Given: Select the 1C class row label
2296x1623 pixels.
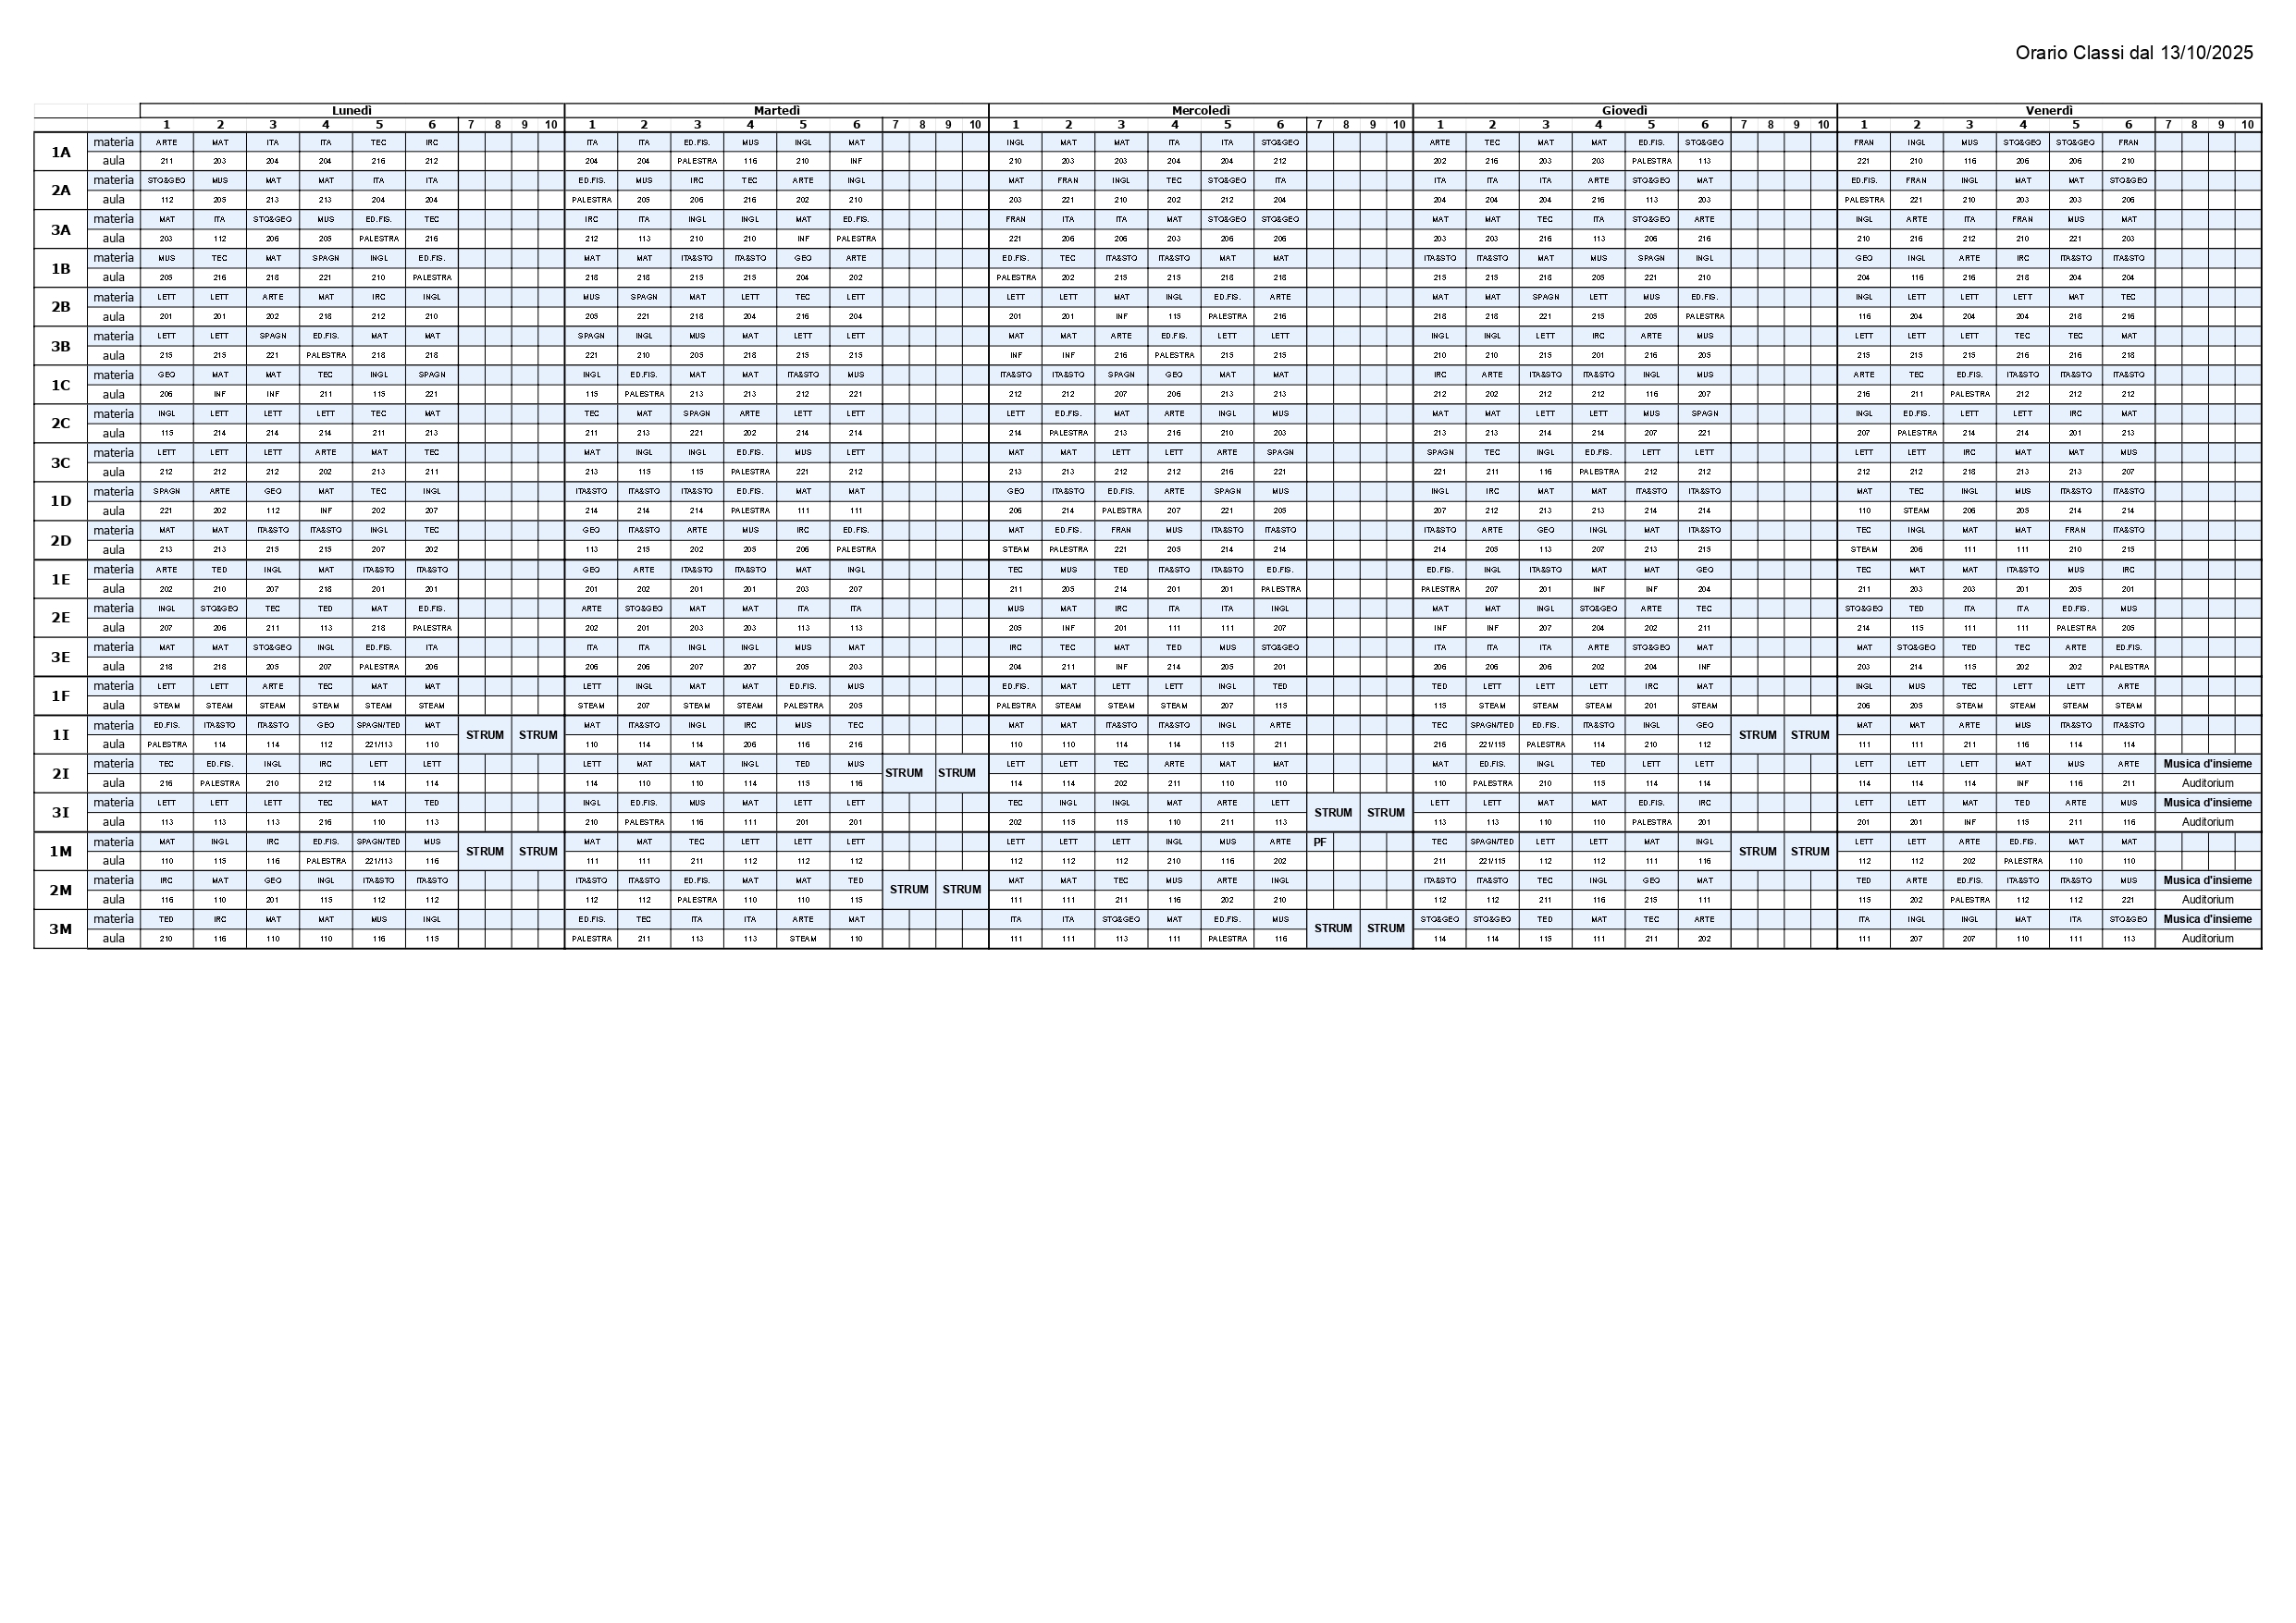Looking at the screenshot, I should 61,385.
